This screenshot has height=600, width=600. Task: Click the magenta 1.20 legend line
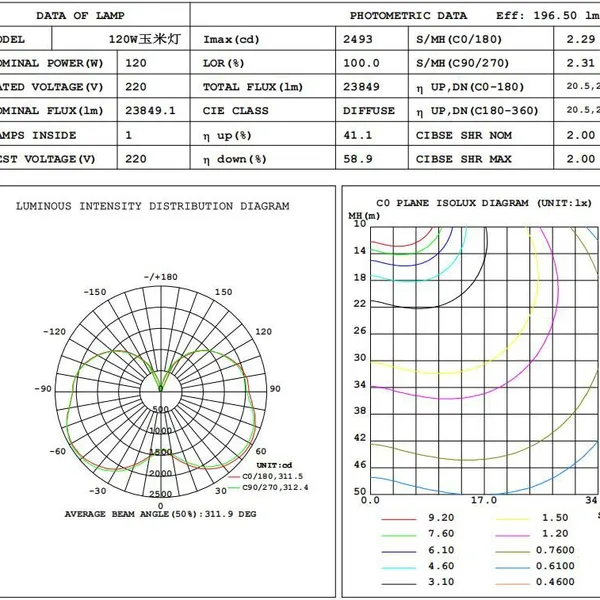[512, 535]
